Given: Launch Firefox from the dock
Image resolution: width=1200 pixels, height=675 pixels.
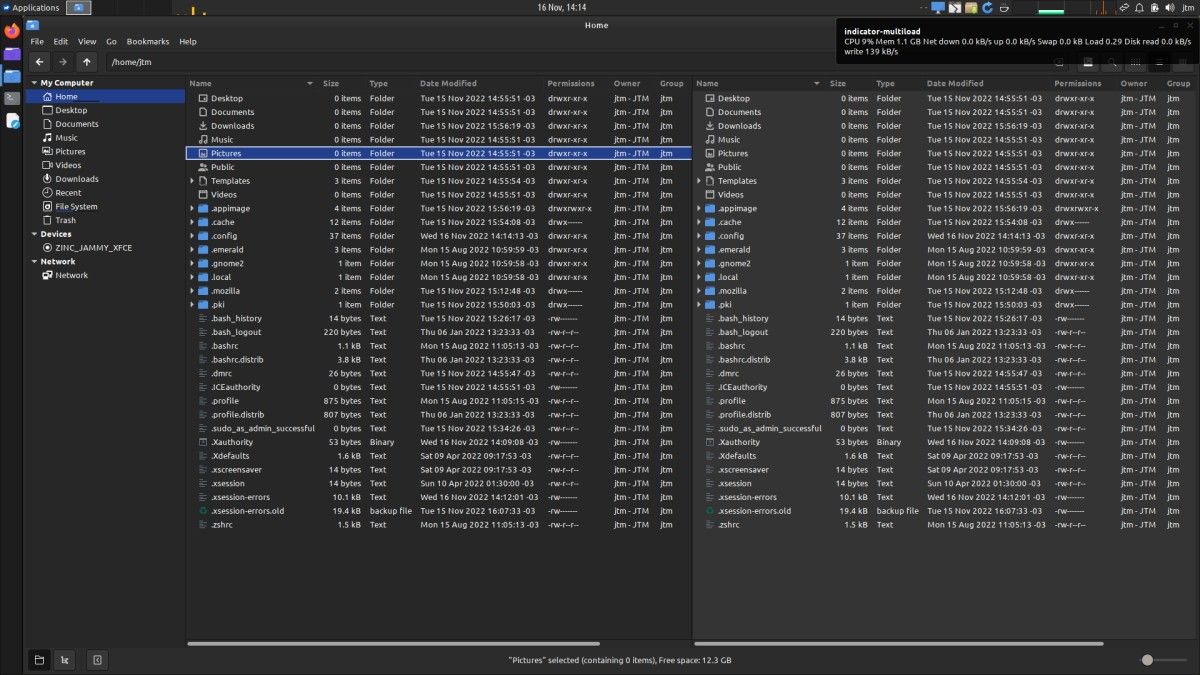Looking at the screenshot, I should (x=12, y=31).
